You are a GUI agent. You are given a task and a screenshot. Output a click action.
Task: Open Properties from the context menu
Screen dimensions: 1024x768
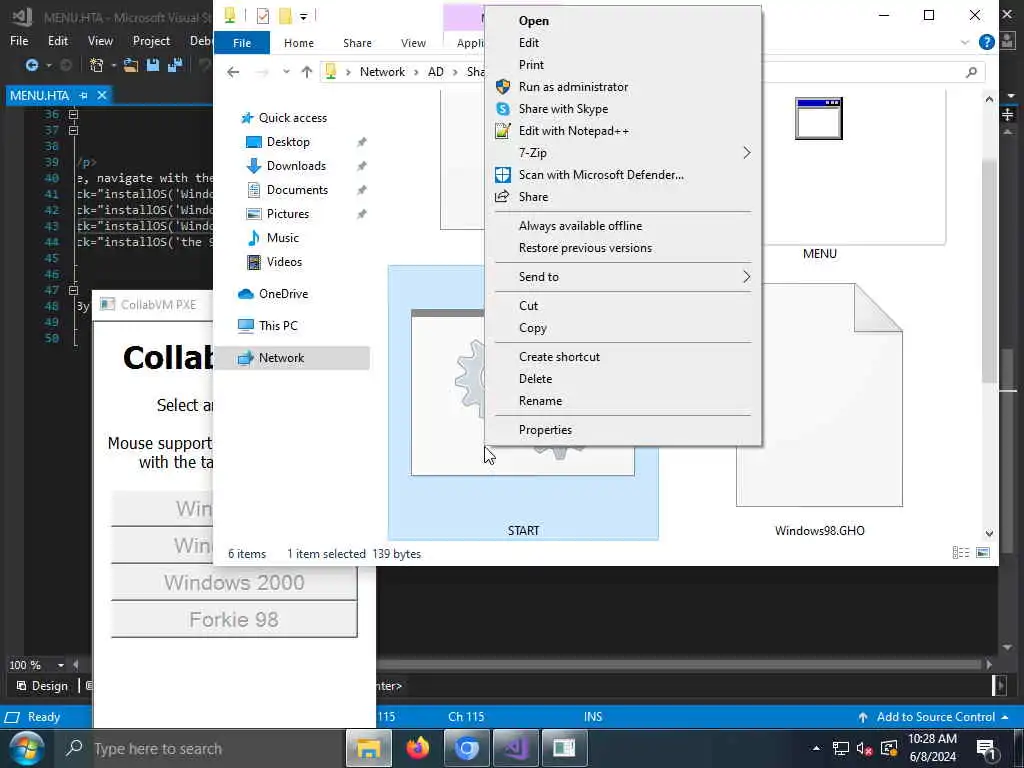coord(545,430)
